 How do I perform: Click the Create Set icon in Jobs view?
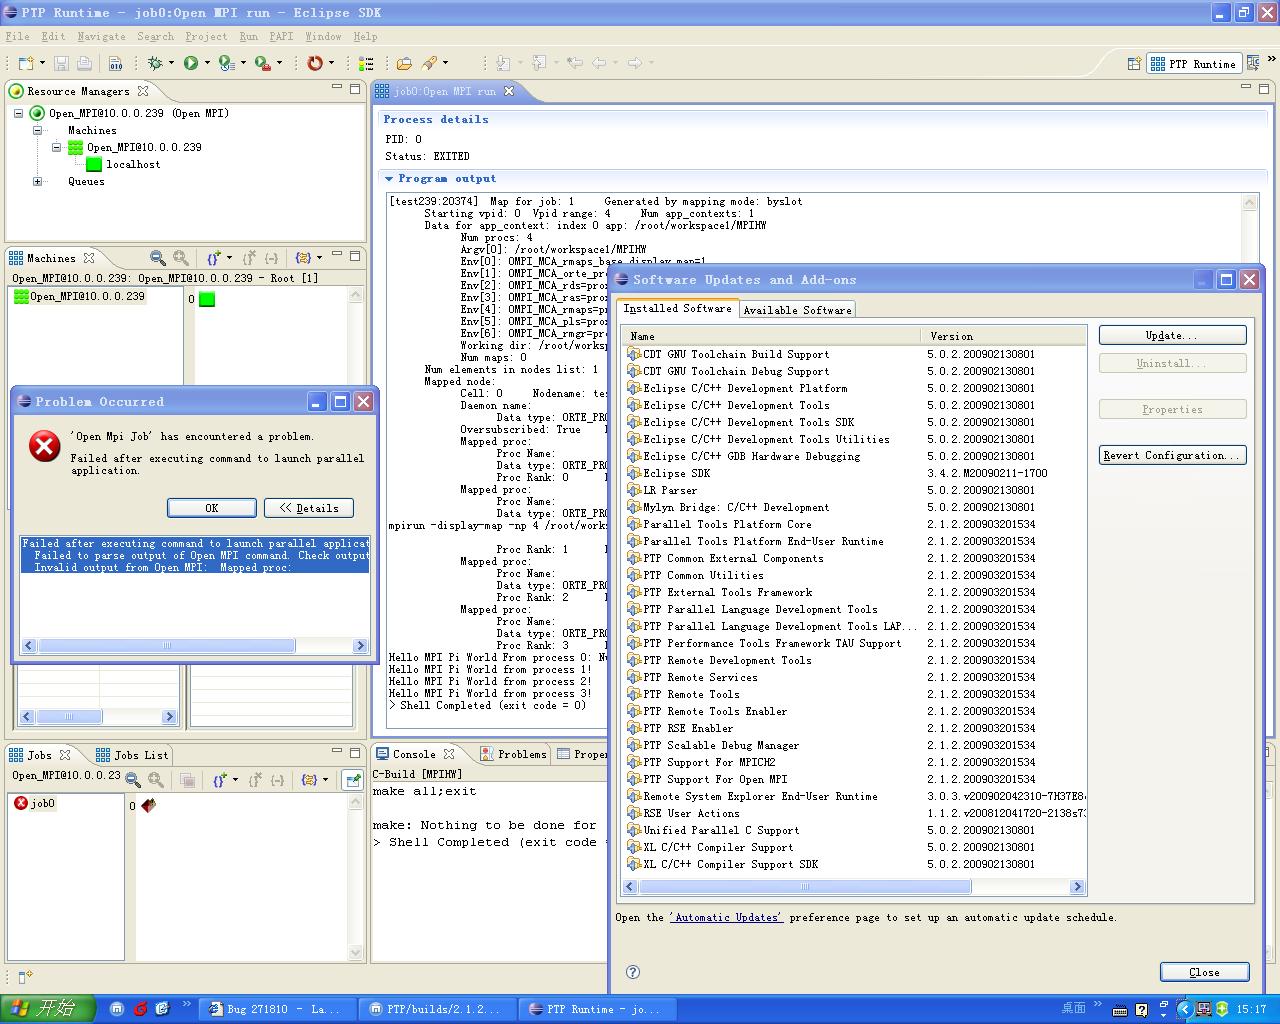click(219, 780)
